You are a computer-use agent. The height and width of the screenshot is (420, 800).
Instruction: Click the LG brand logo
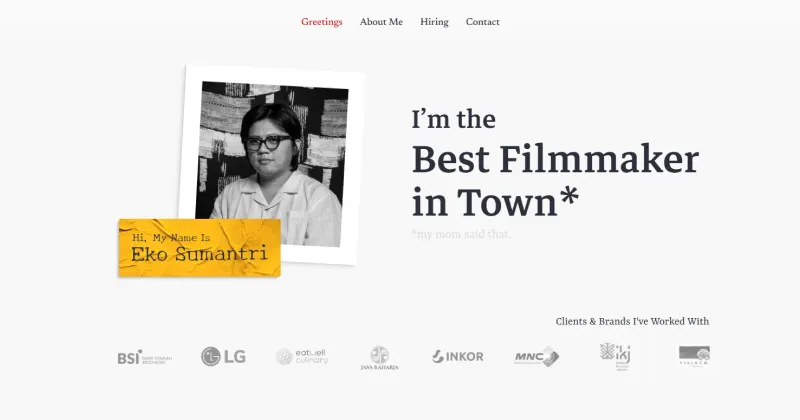(x=223, y=356)
